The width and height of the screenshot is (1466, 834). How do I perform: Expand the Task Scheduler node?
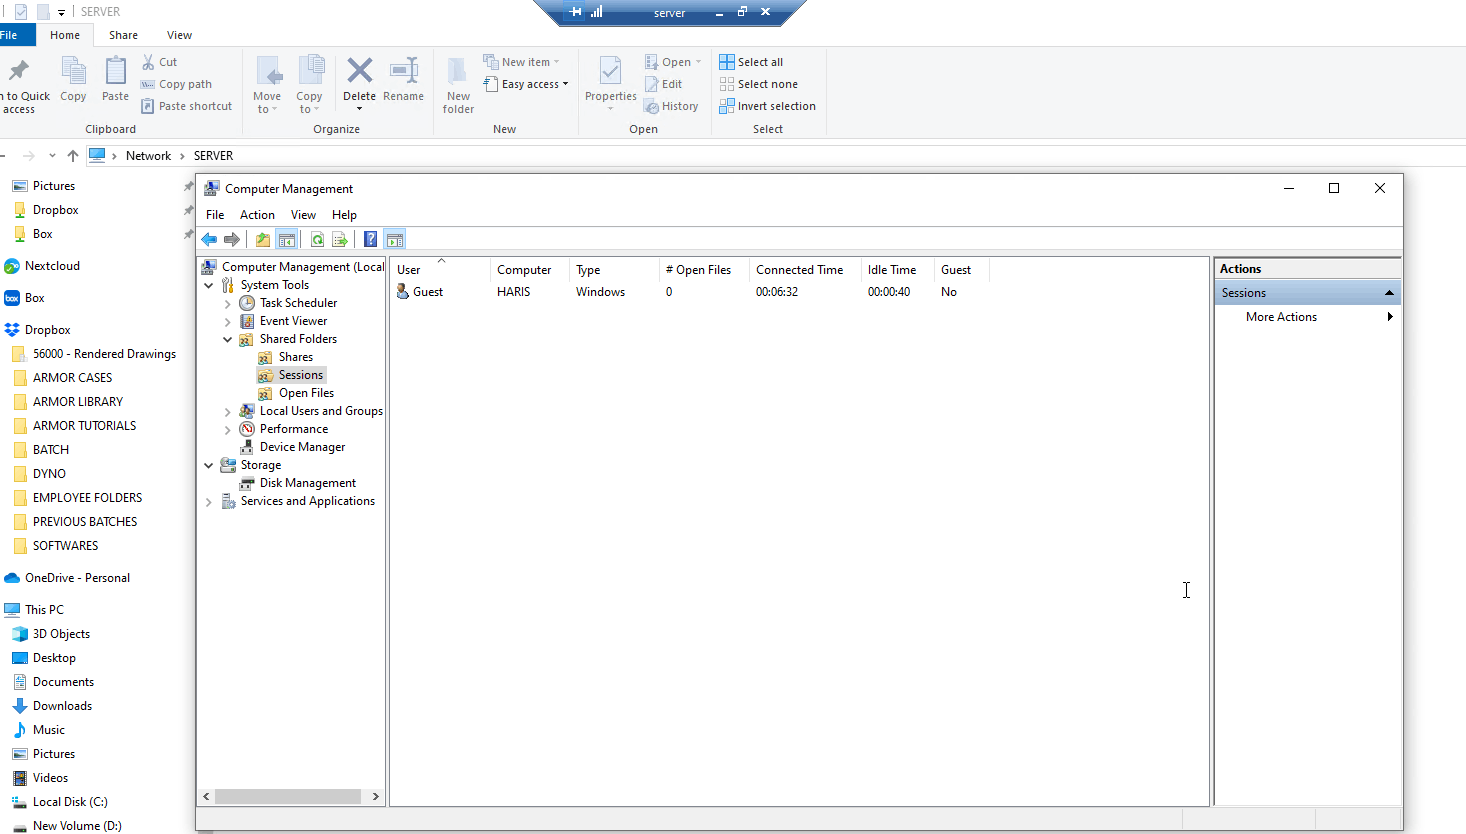point(228,304)
